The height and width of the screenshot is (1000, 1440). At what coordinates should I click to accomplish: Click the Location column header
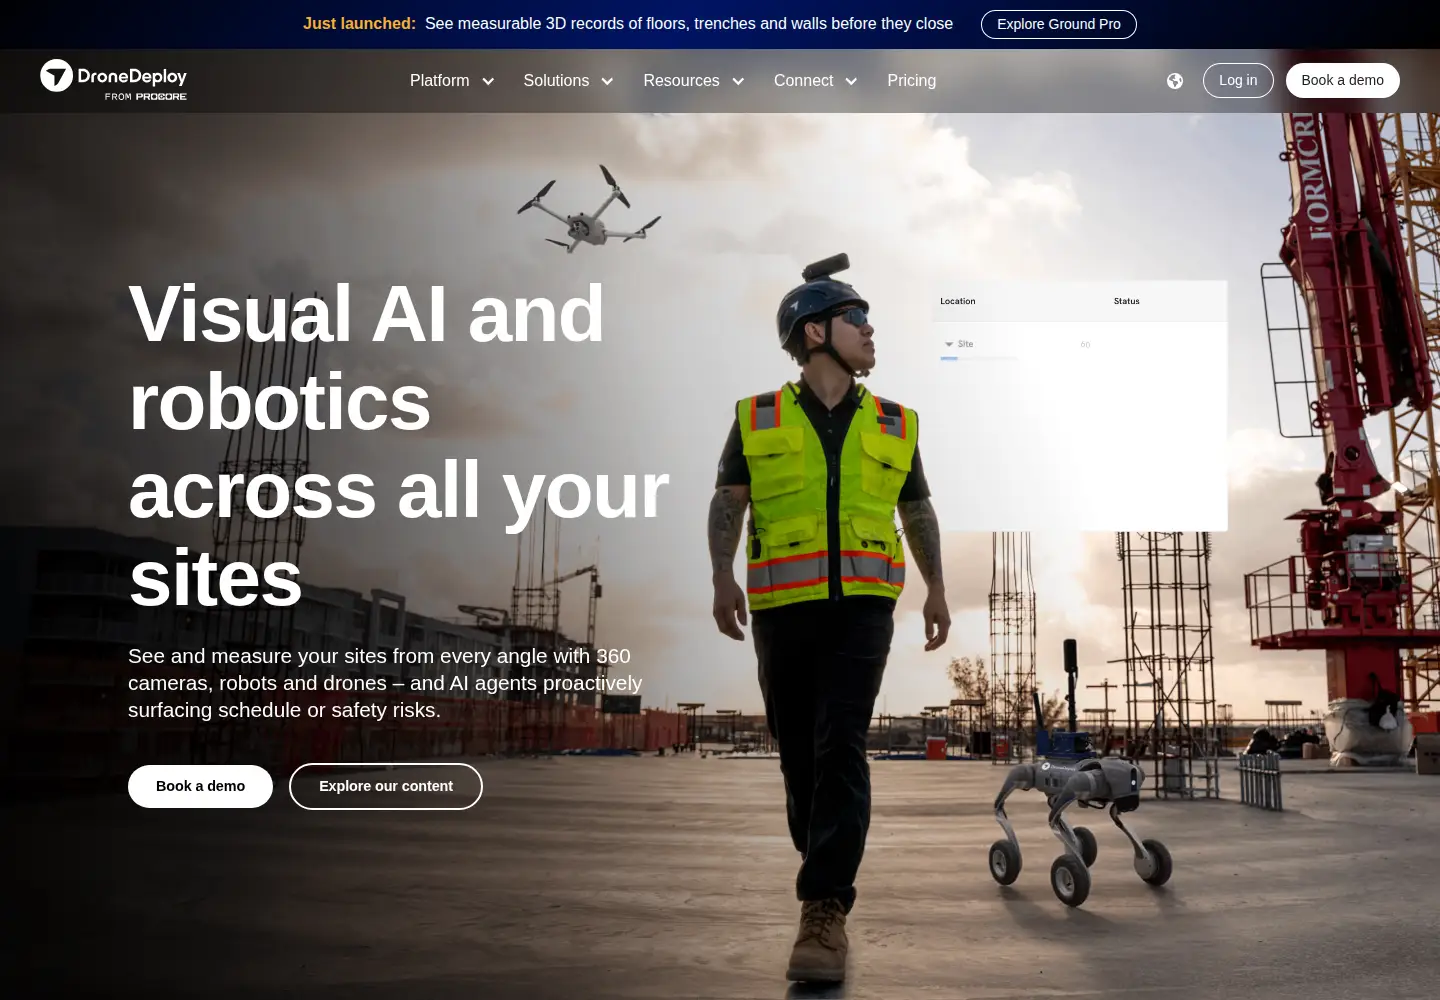click(958, 301)
